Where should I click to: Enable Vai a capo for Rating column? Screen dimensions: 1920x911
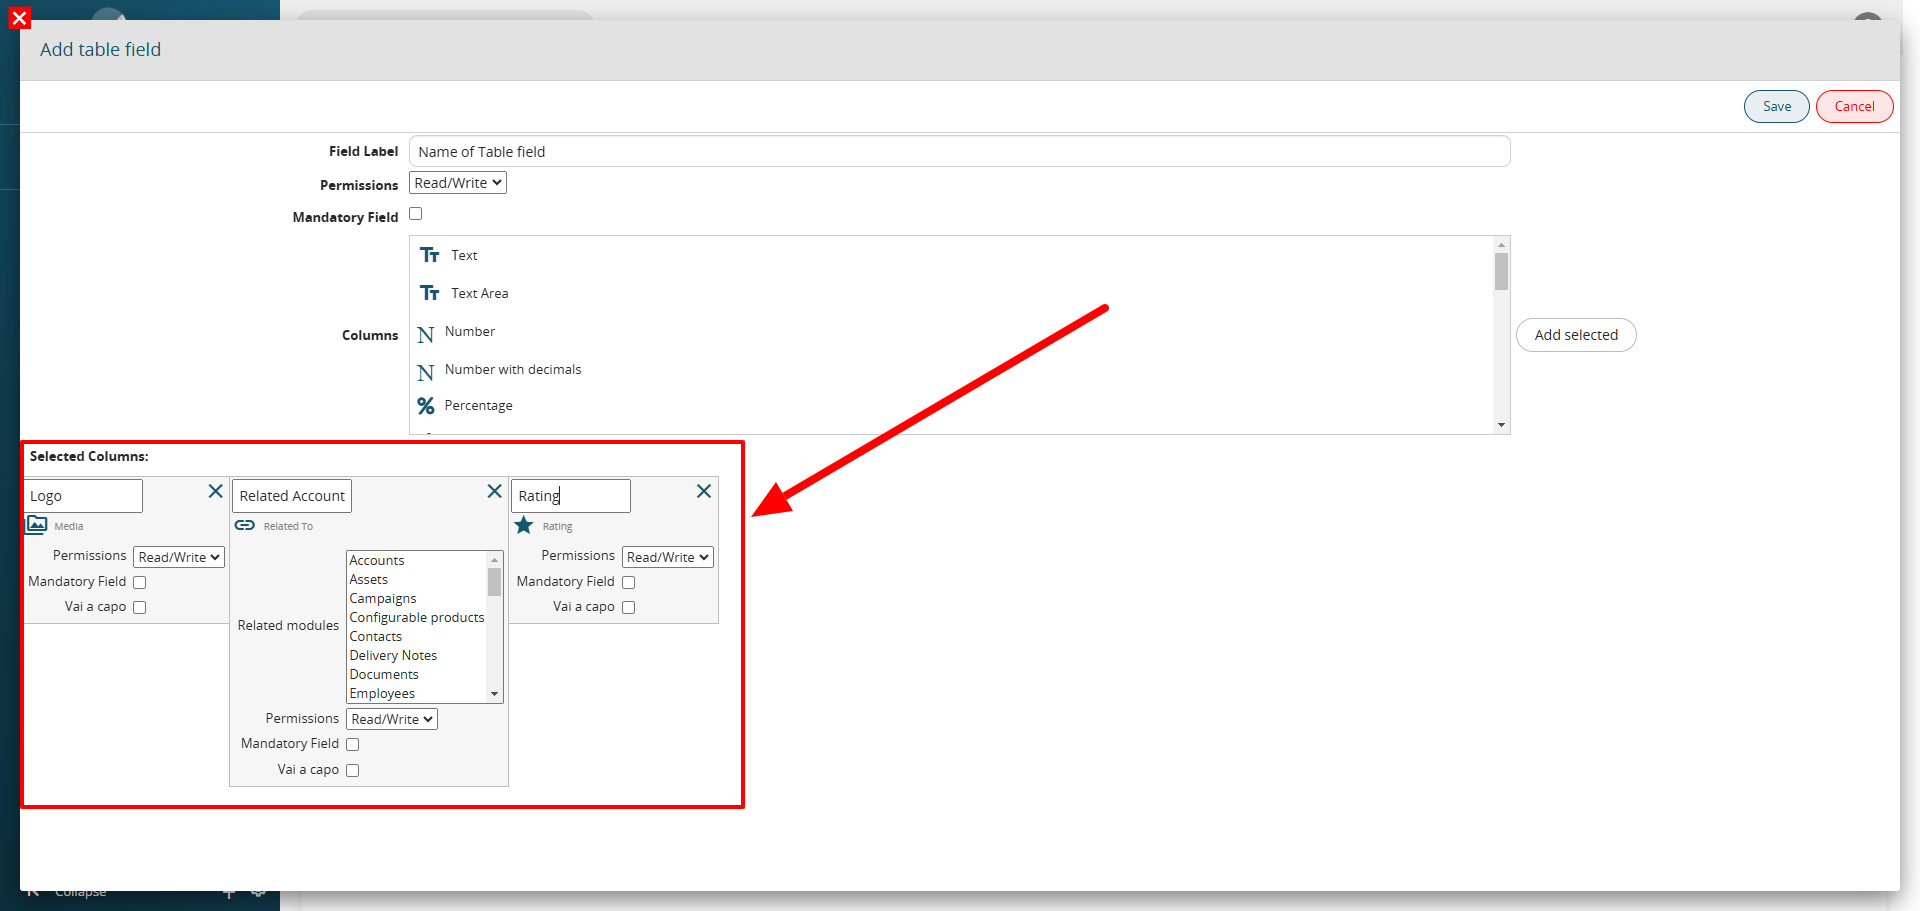click(629, 607)
